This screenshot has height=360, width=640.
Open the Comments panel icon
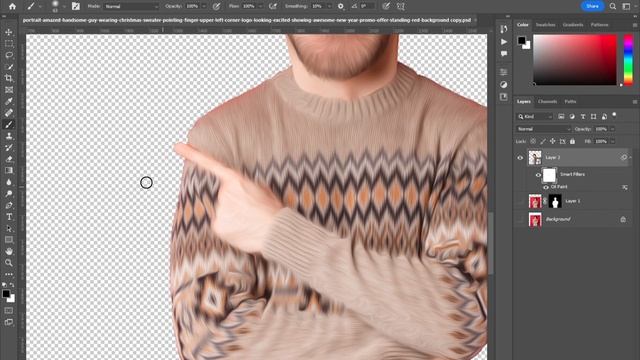coord(504,54)
